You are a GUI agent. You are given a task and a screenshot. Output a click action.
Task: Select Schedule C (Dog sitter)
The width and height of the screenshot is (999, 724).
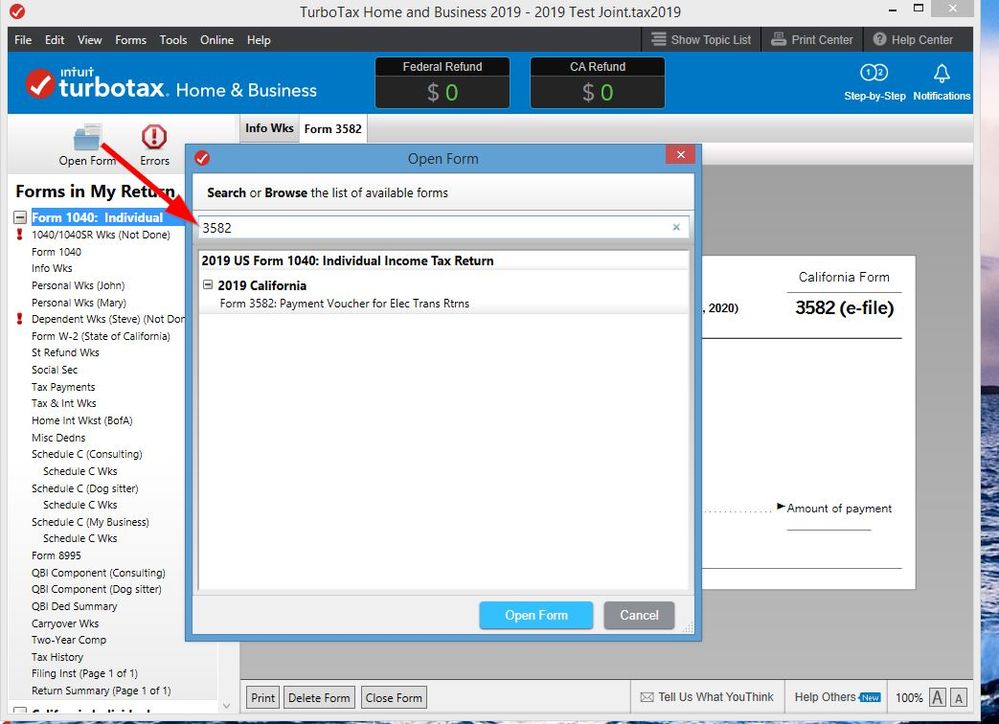(85, 489)
